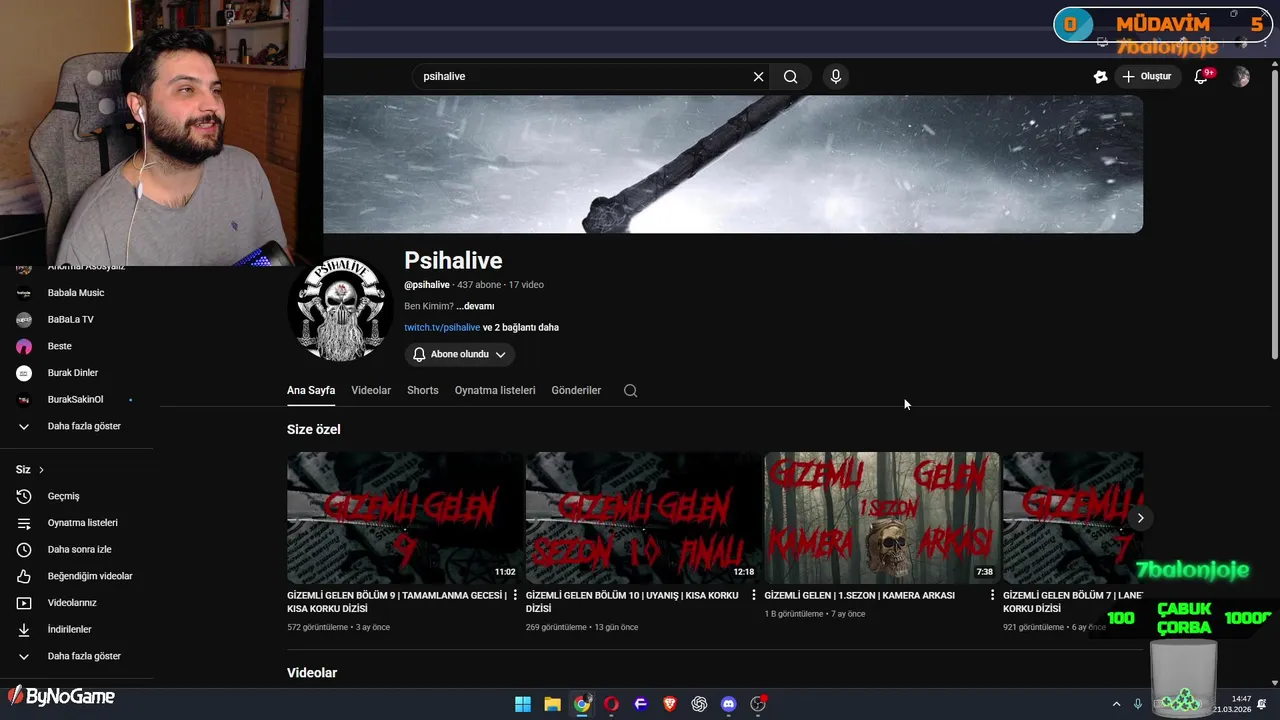Click the search magnifier button
1280x720 pixels.
click(x=791, y=76)
